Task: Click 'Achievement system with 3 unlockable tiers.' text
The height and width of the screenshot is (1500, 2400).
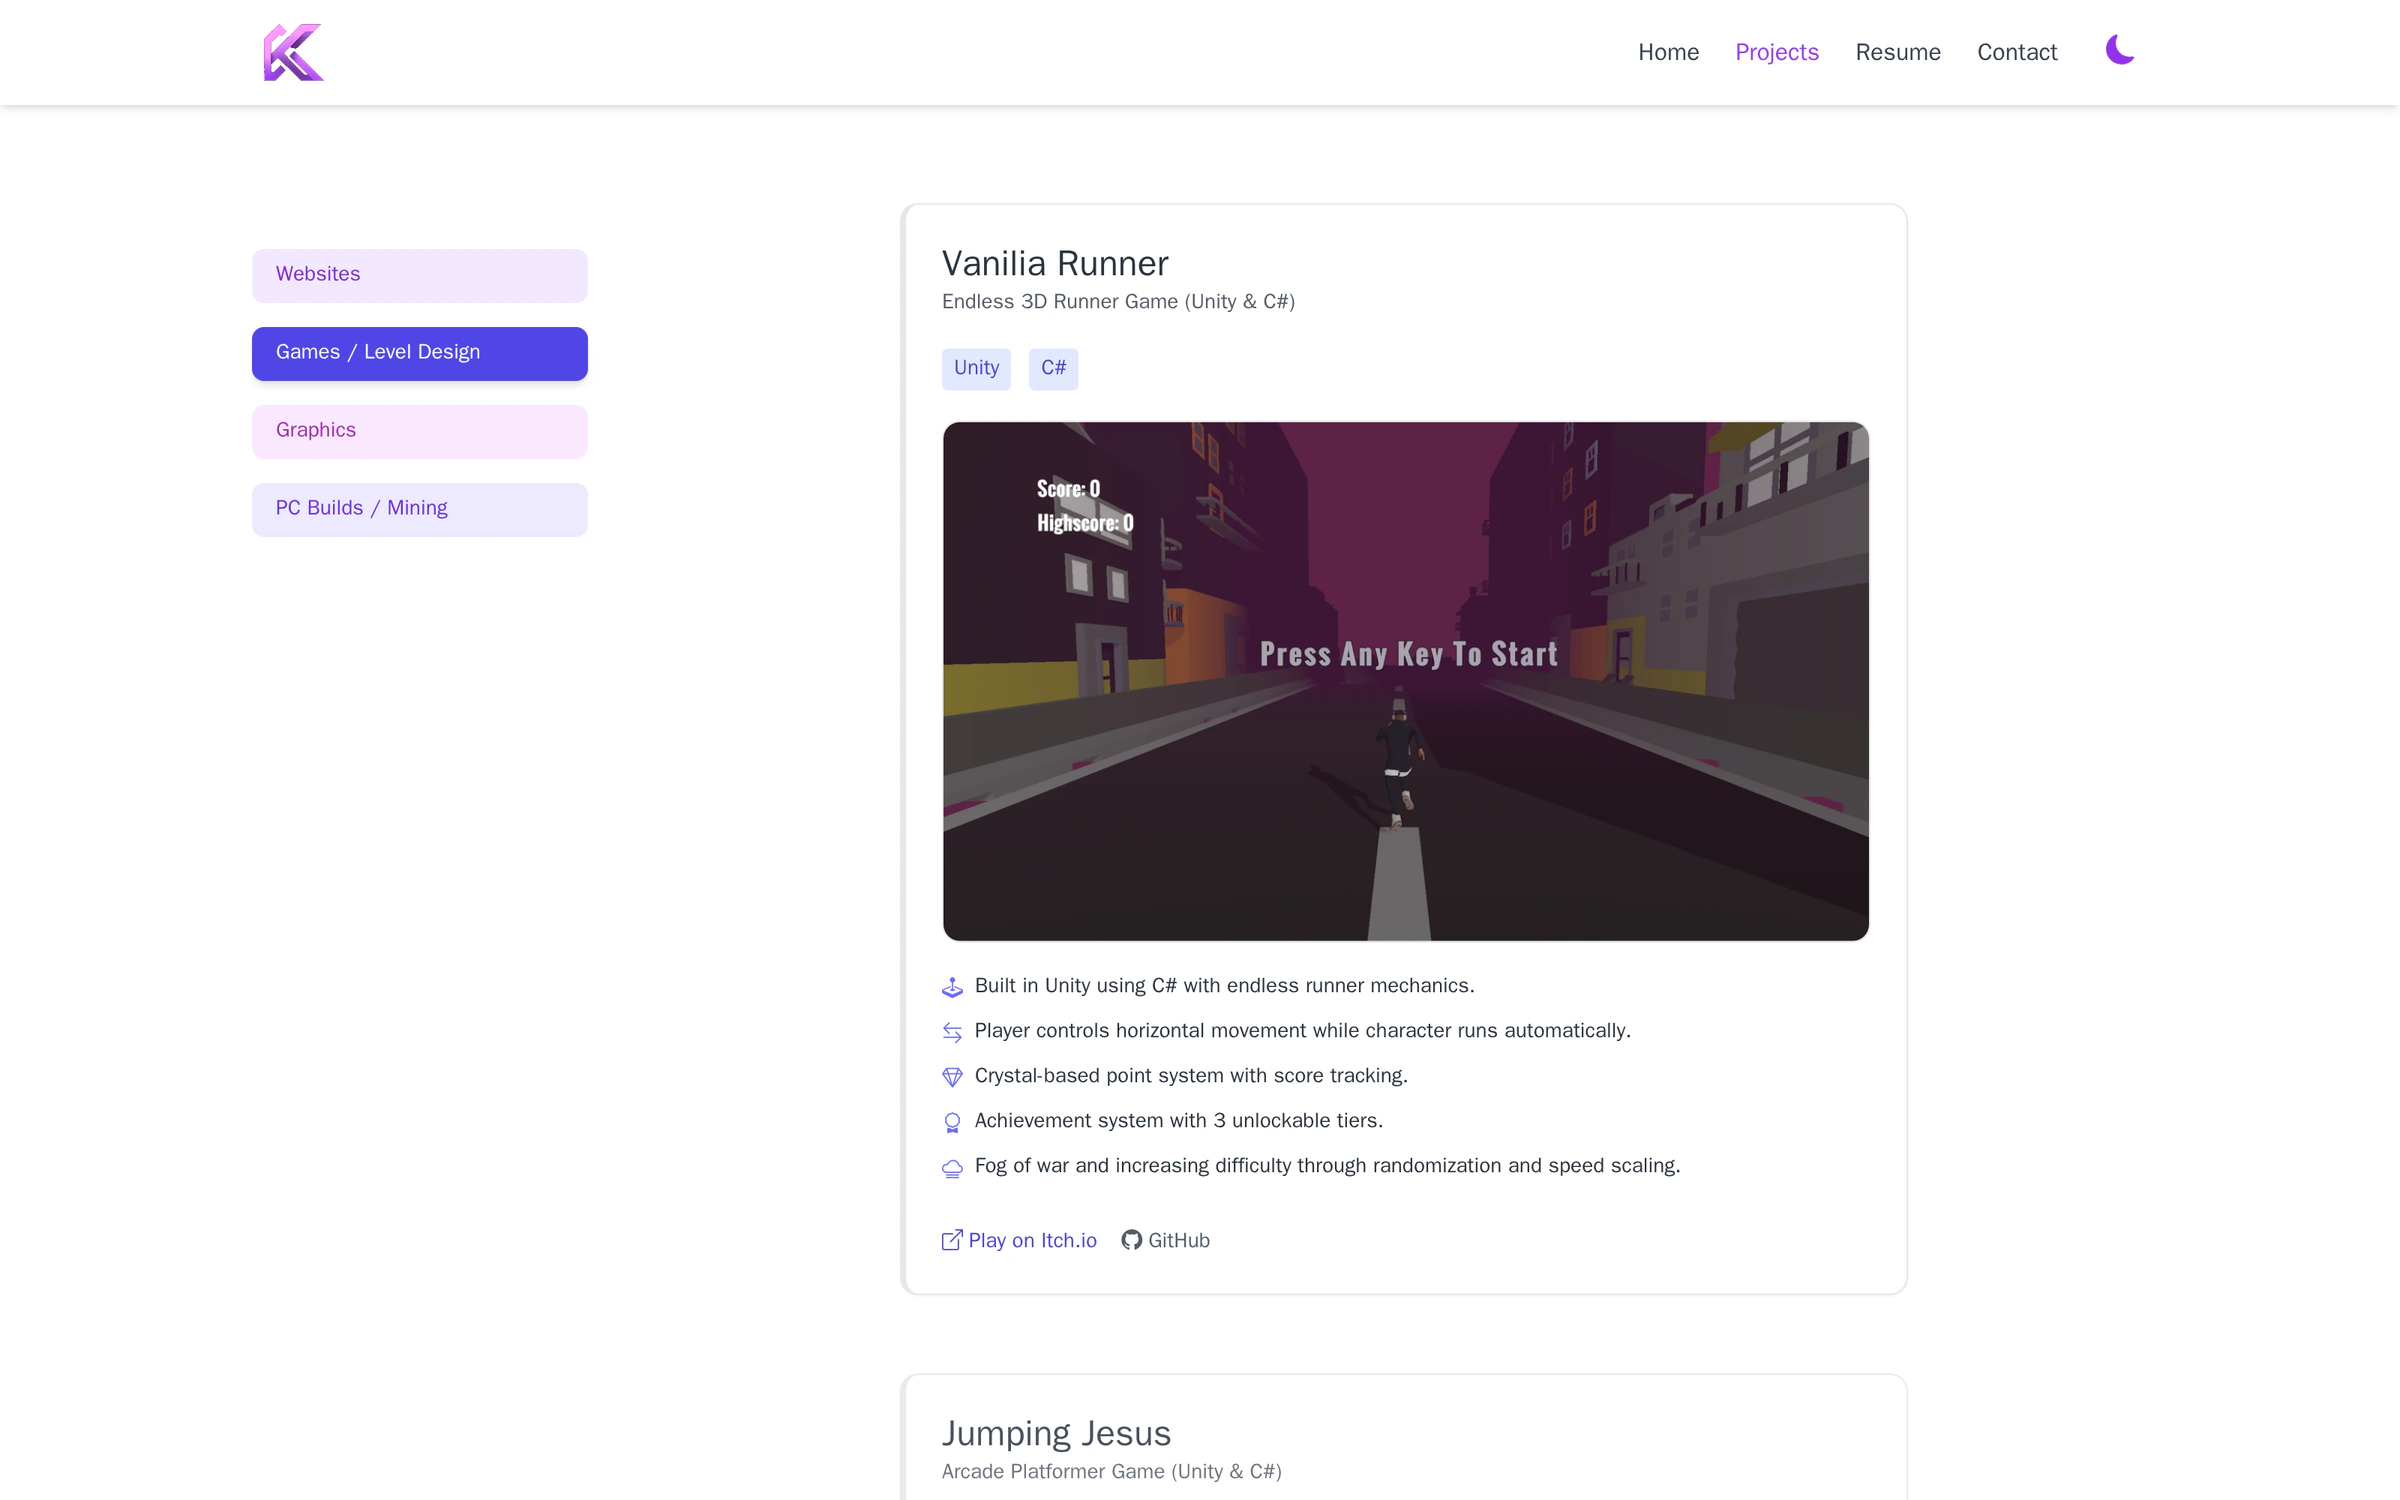Action: (1178, 1121)
